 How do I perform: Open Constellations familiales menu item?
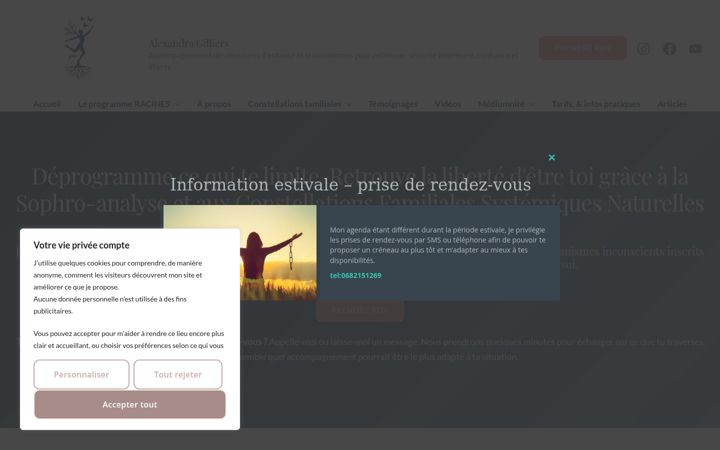tap(295, 104)
